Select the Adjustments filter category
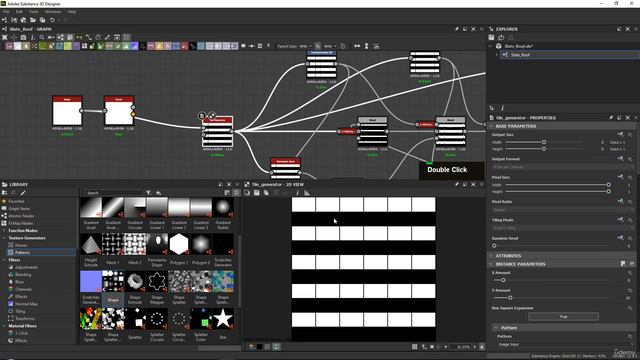640x360 pixels. coord(26,267)
